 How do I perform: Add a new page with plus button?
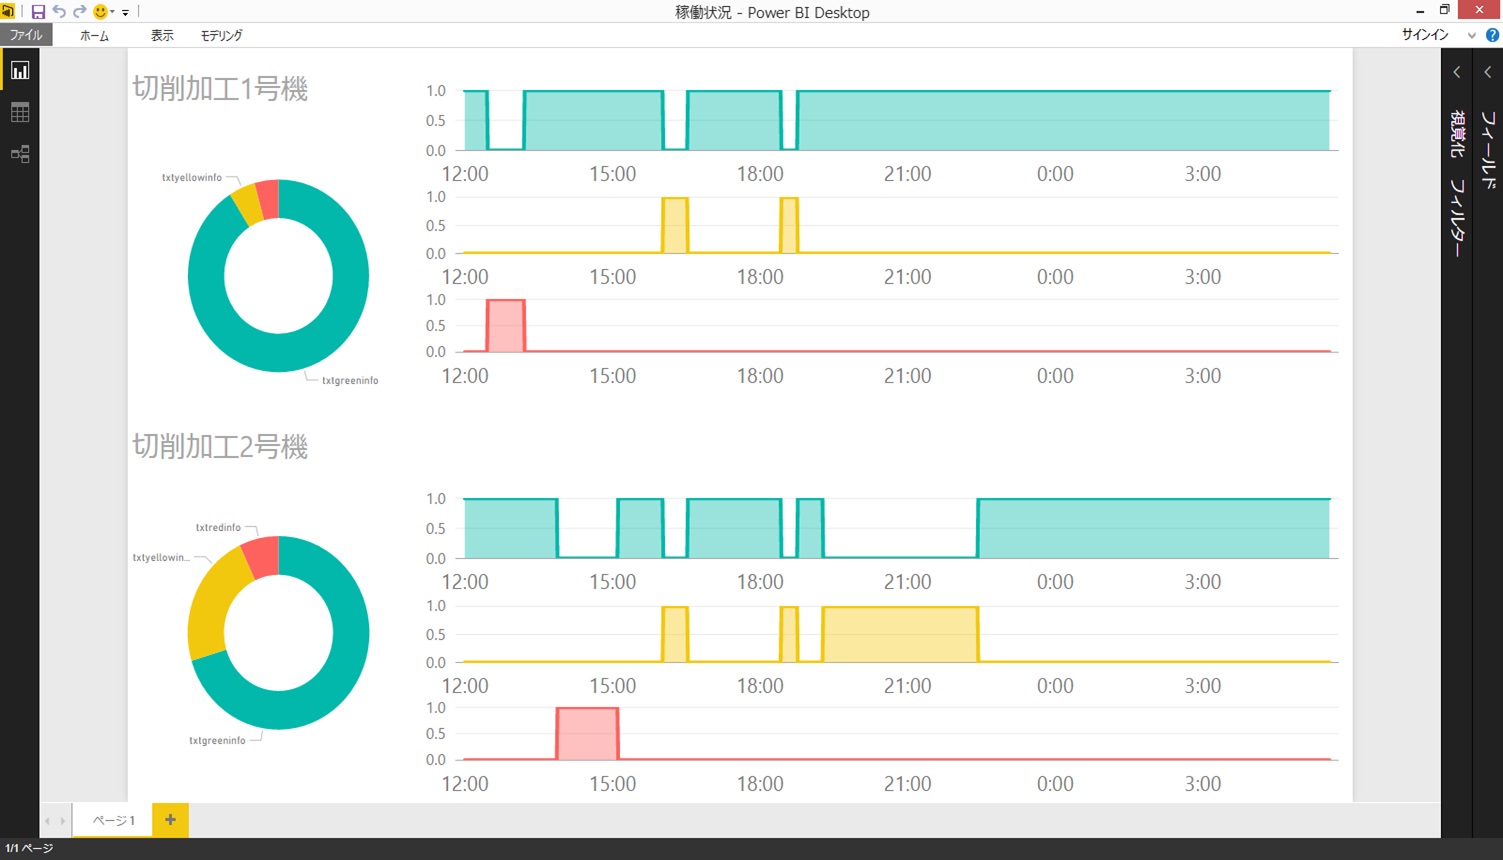(170, 820)
